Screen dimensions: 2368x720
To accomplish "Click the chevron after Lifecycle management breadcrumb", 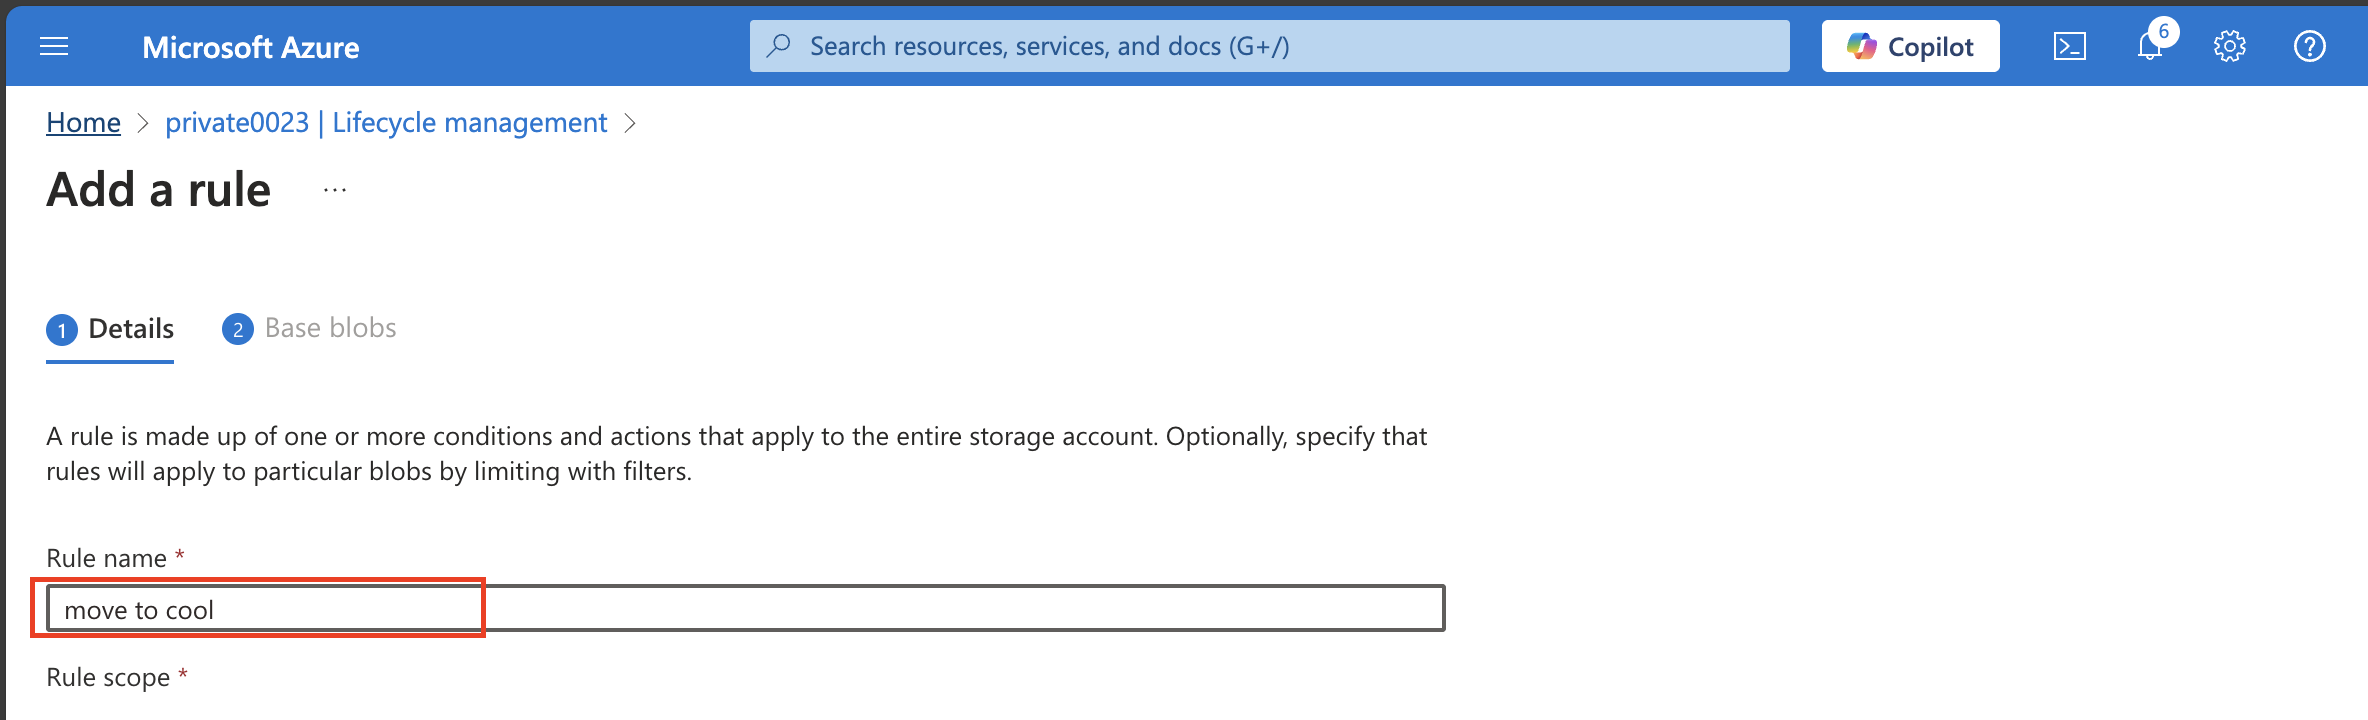I will 630,123.
